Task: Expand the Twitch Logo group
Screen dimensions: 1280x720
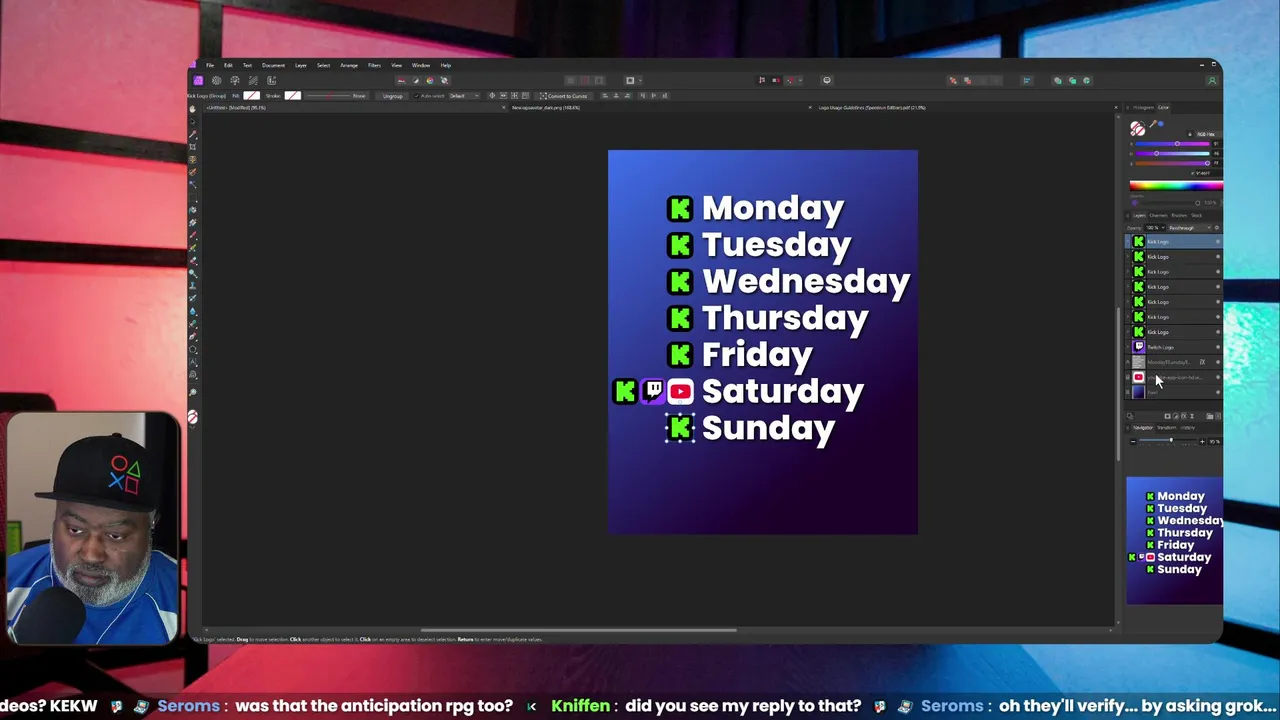Action: point(1128,347)
